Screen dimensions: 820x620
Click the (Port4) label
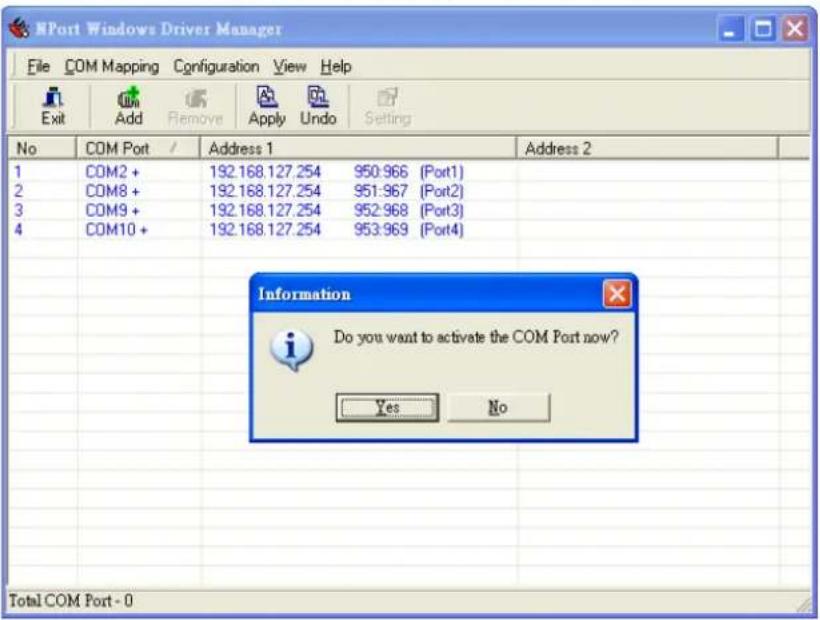coord(442,229)
